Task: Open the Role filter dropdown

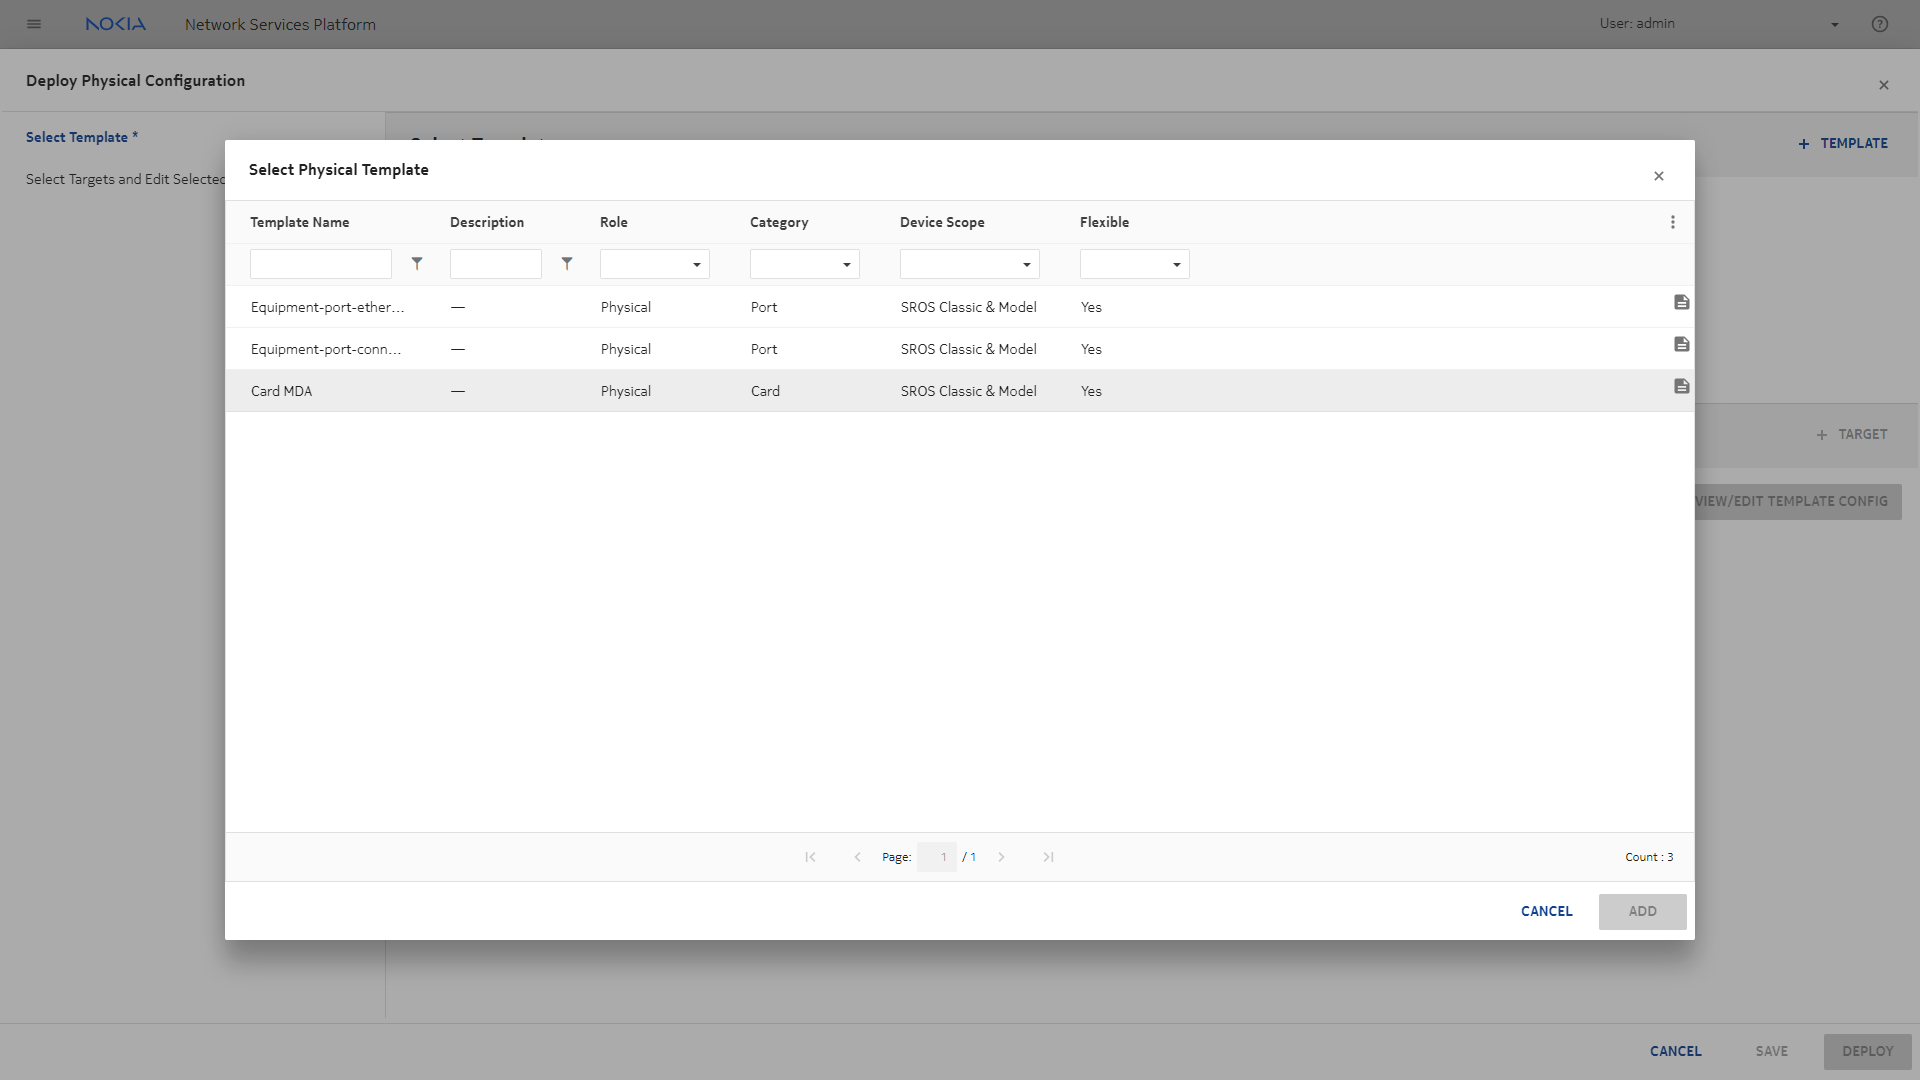Action: pos(655,264)
